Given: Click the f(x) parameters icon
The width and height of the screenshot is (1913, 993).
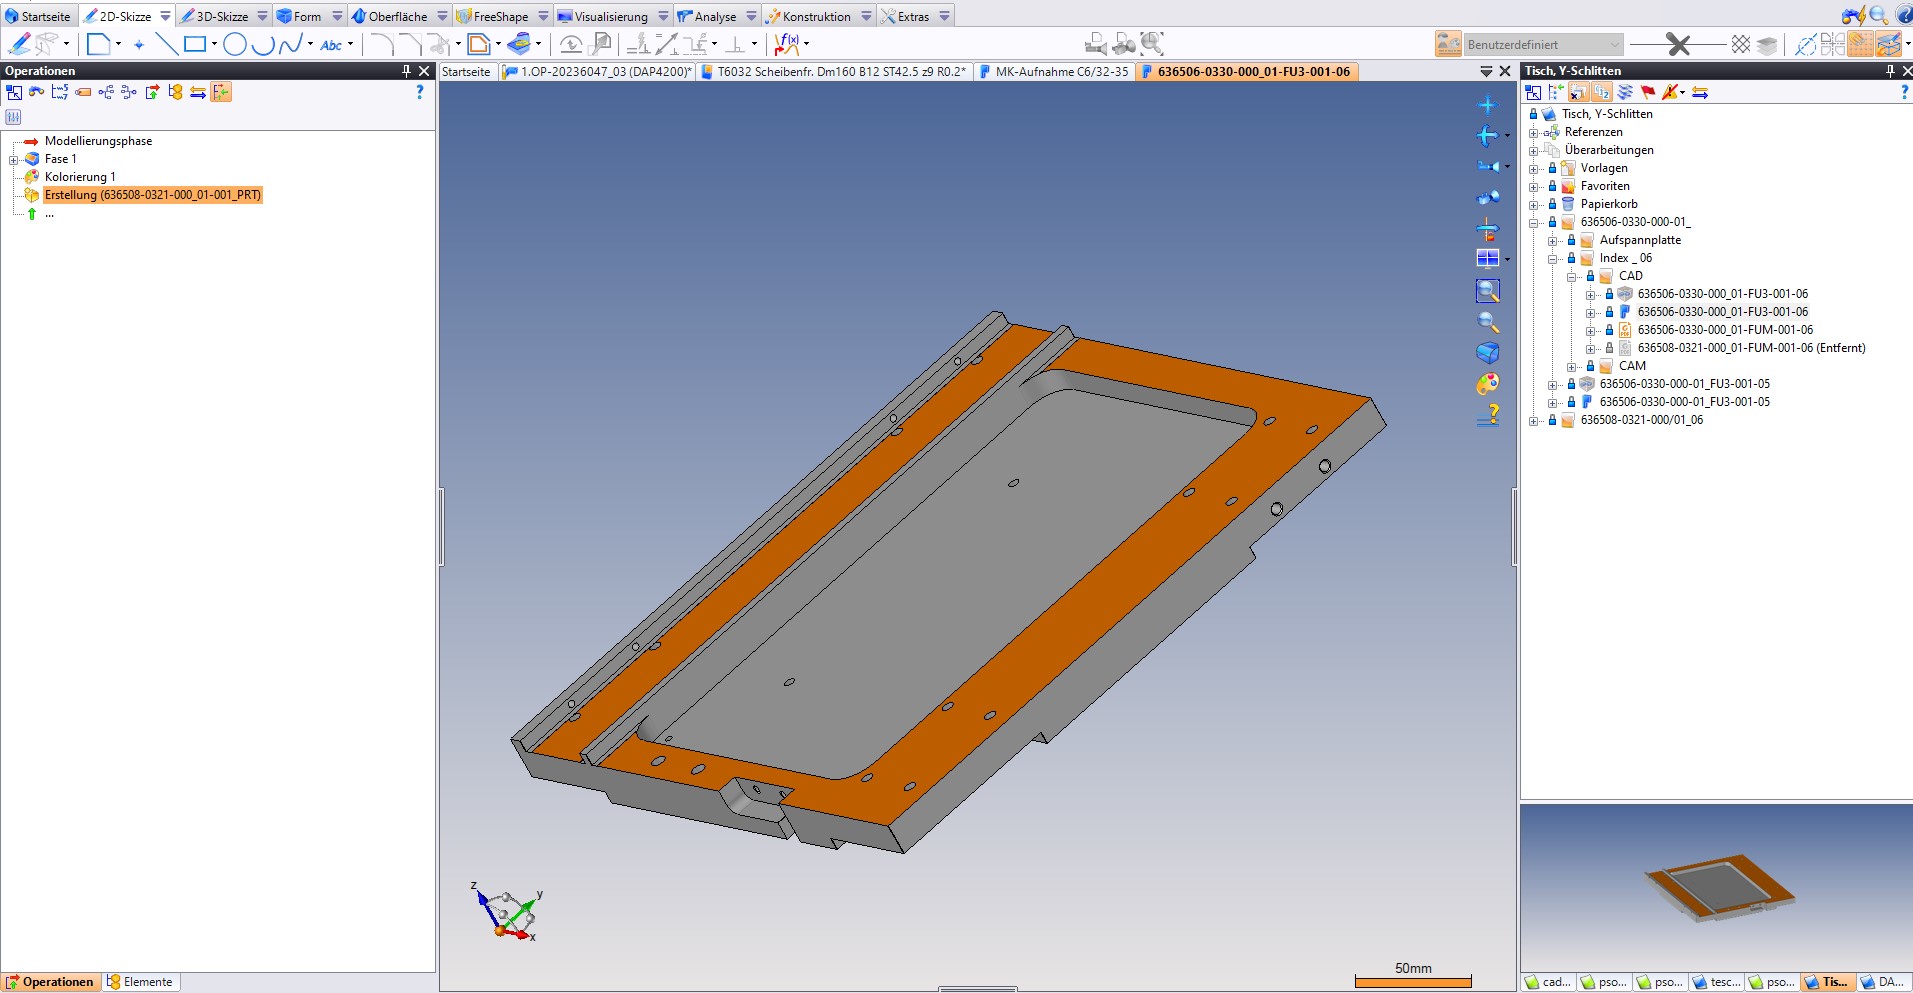Looking at the screenshot, I should 787,44.
